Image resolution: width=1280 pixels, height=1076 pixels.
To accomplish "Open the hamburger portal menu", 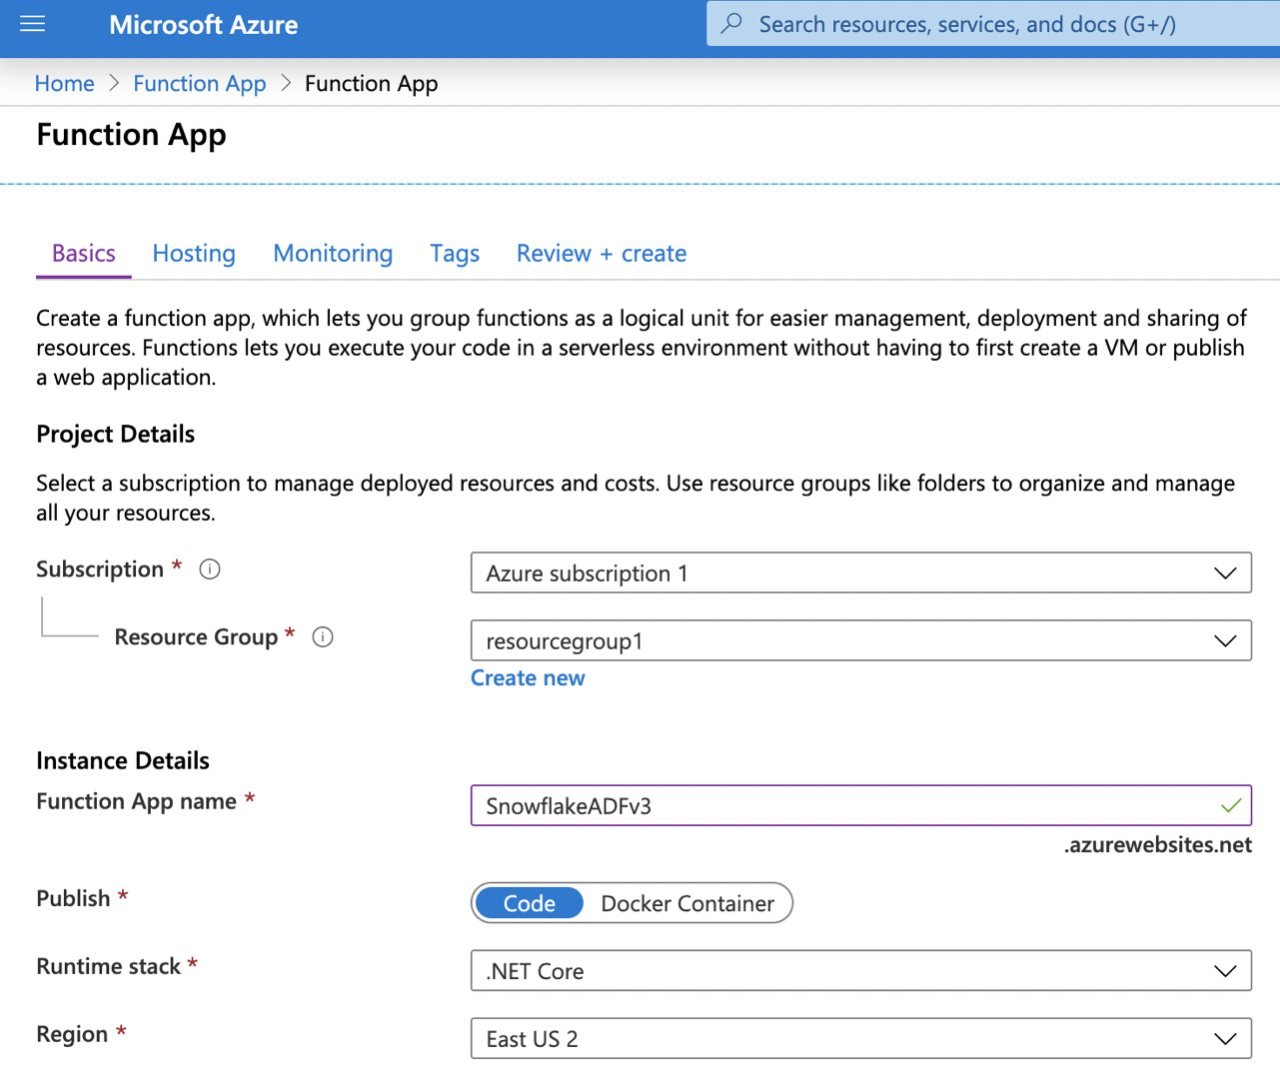I will pyautogui.click(x=33, y=24).
